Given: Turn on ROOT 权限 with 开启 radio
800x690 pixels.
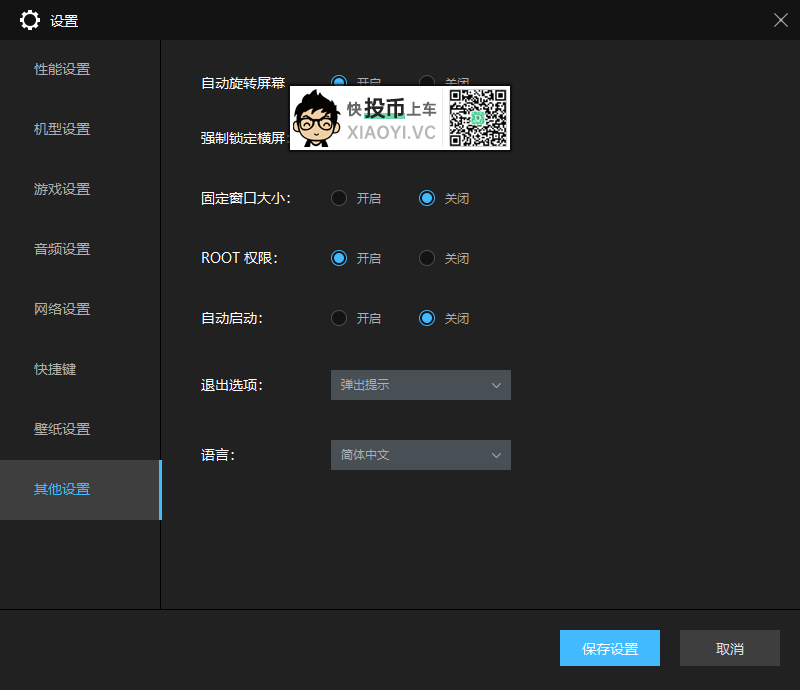Looking at the screenshot, I should 339,258.
